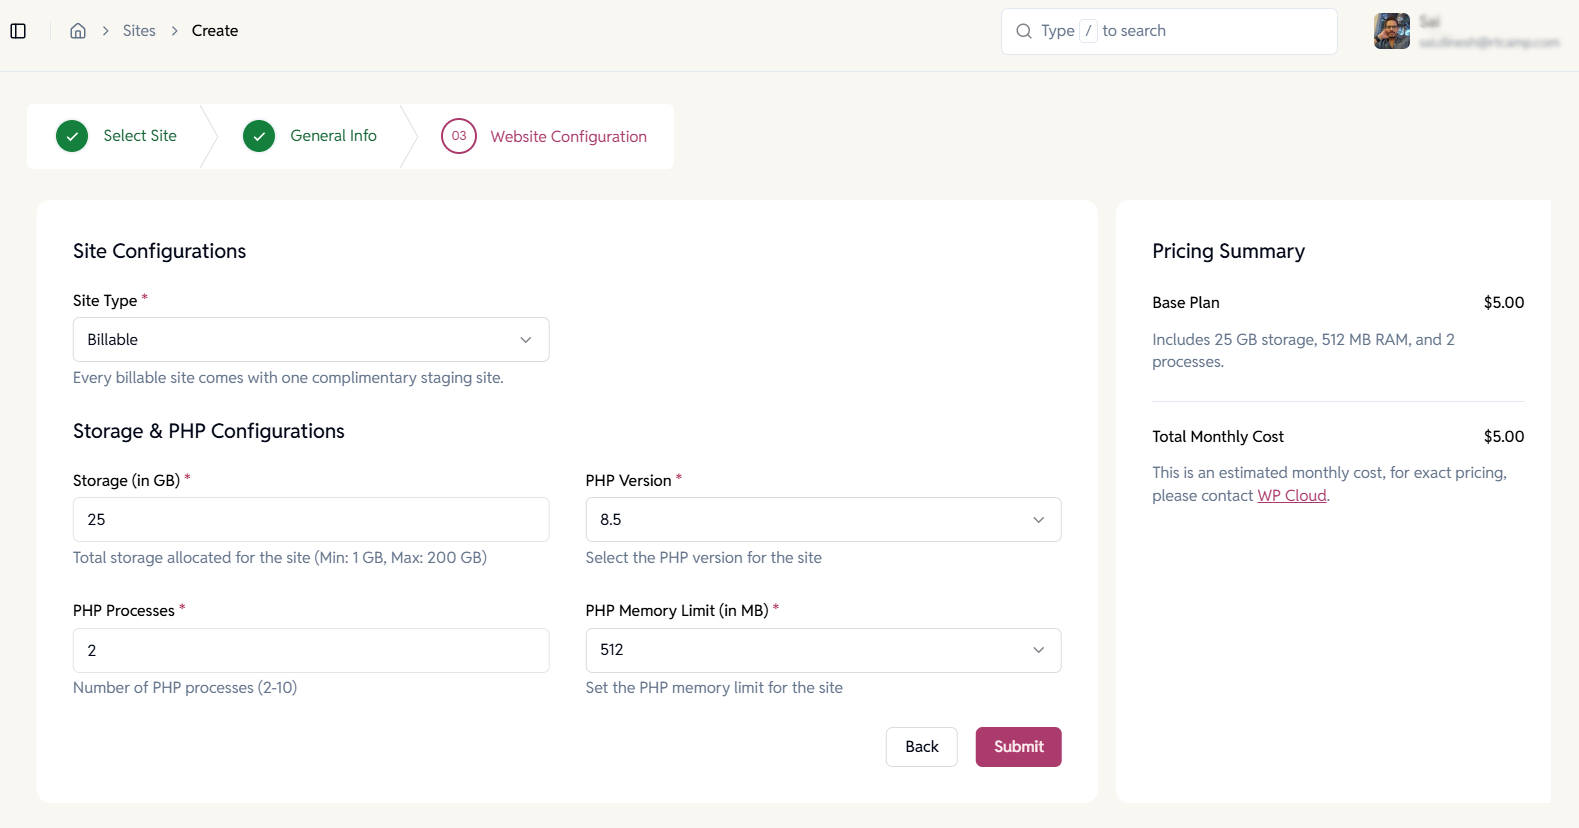Go to the home icon breadcrumb
This screenshot has width=1579, height=828.
pos(78,31)
